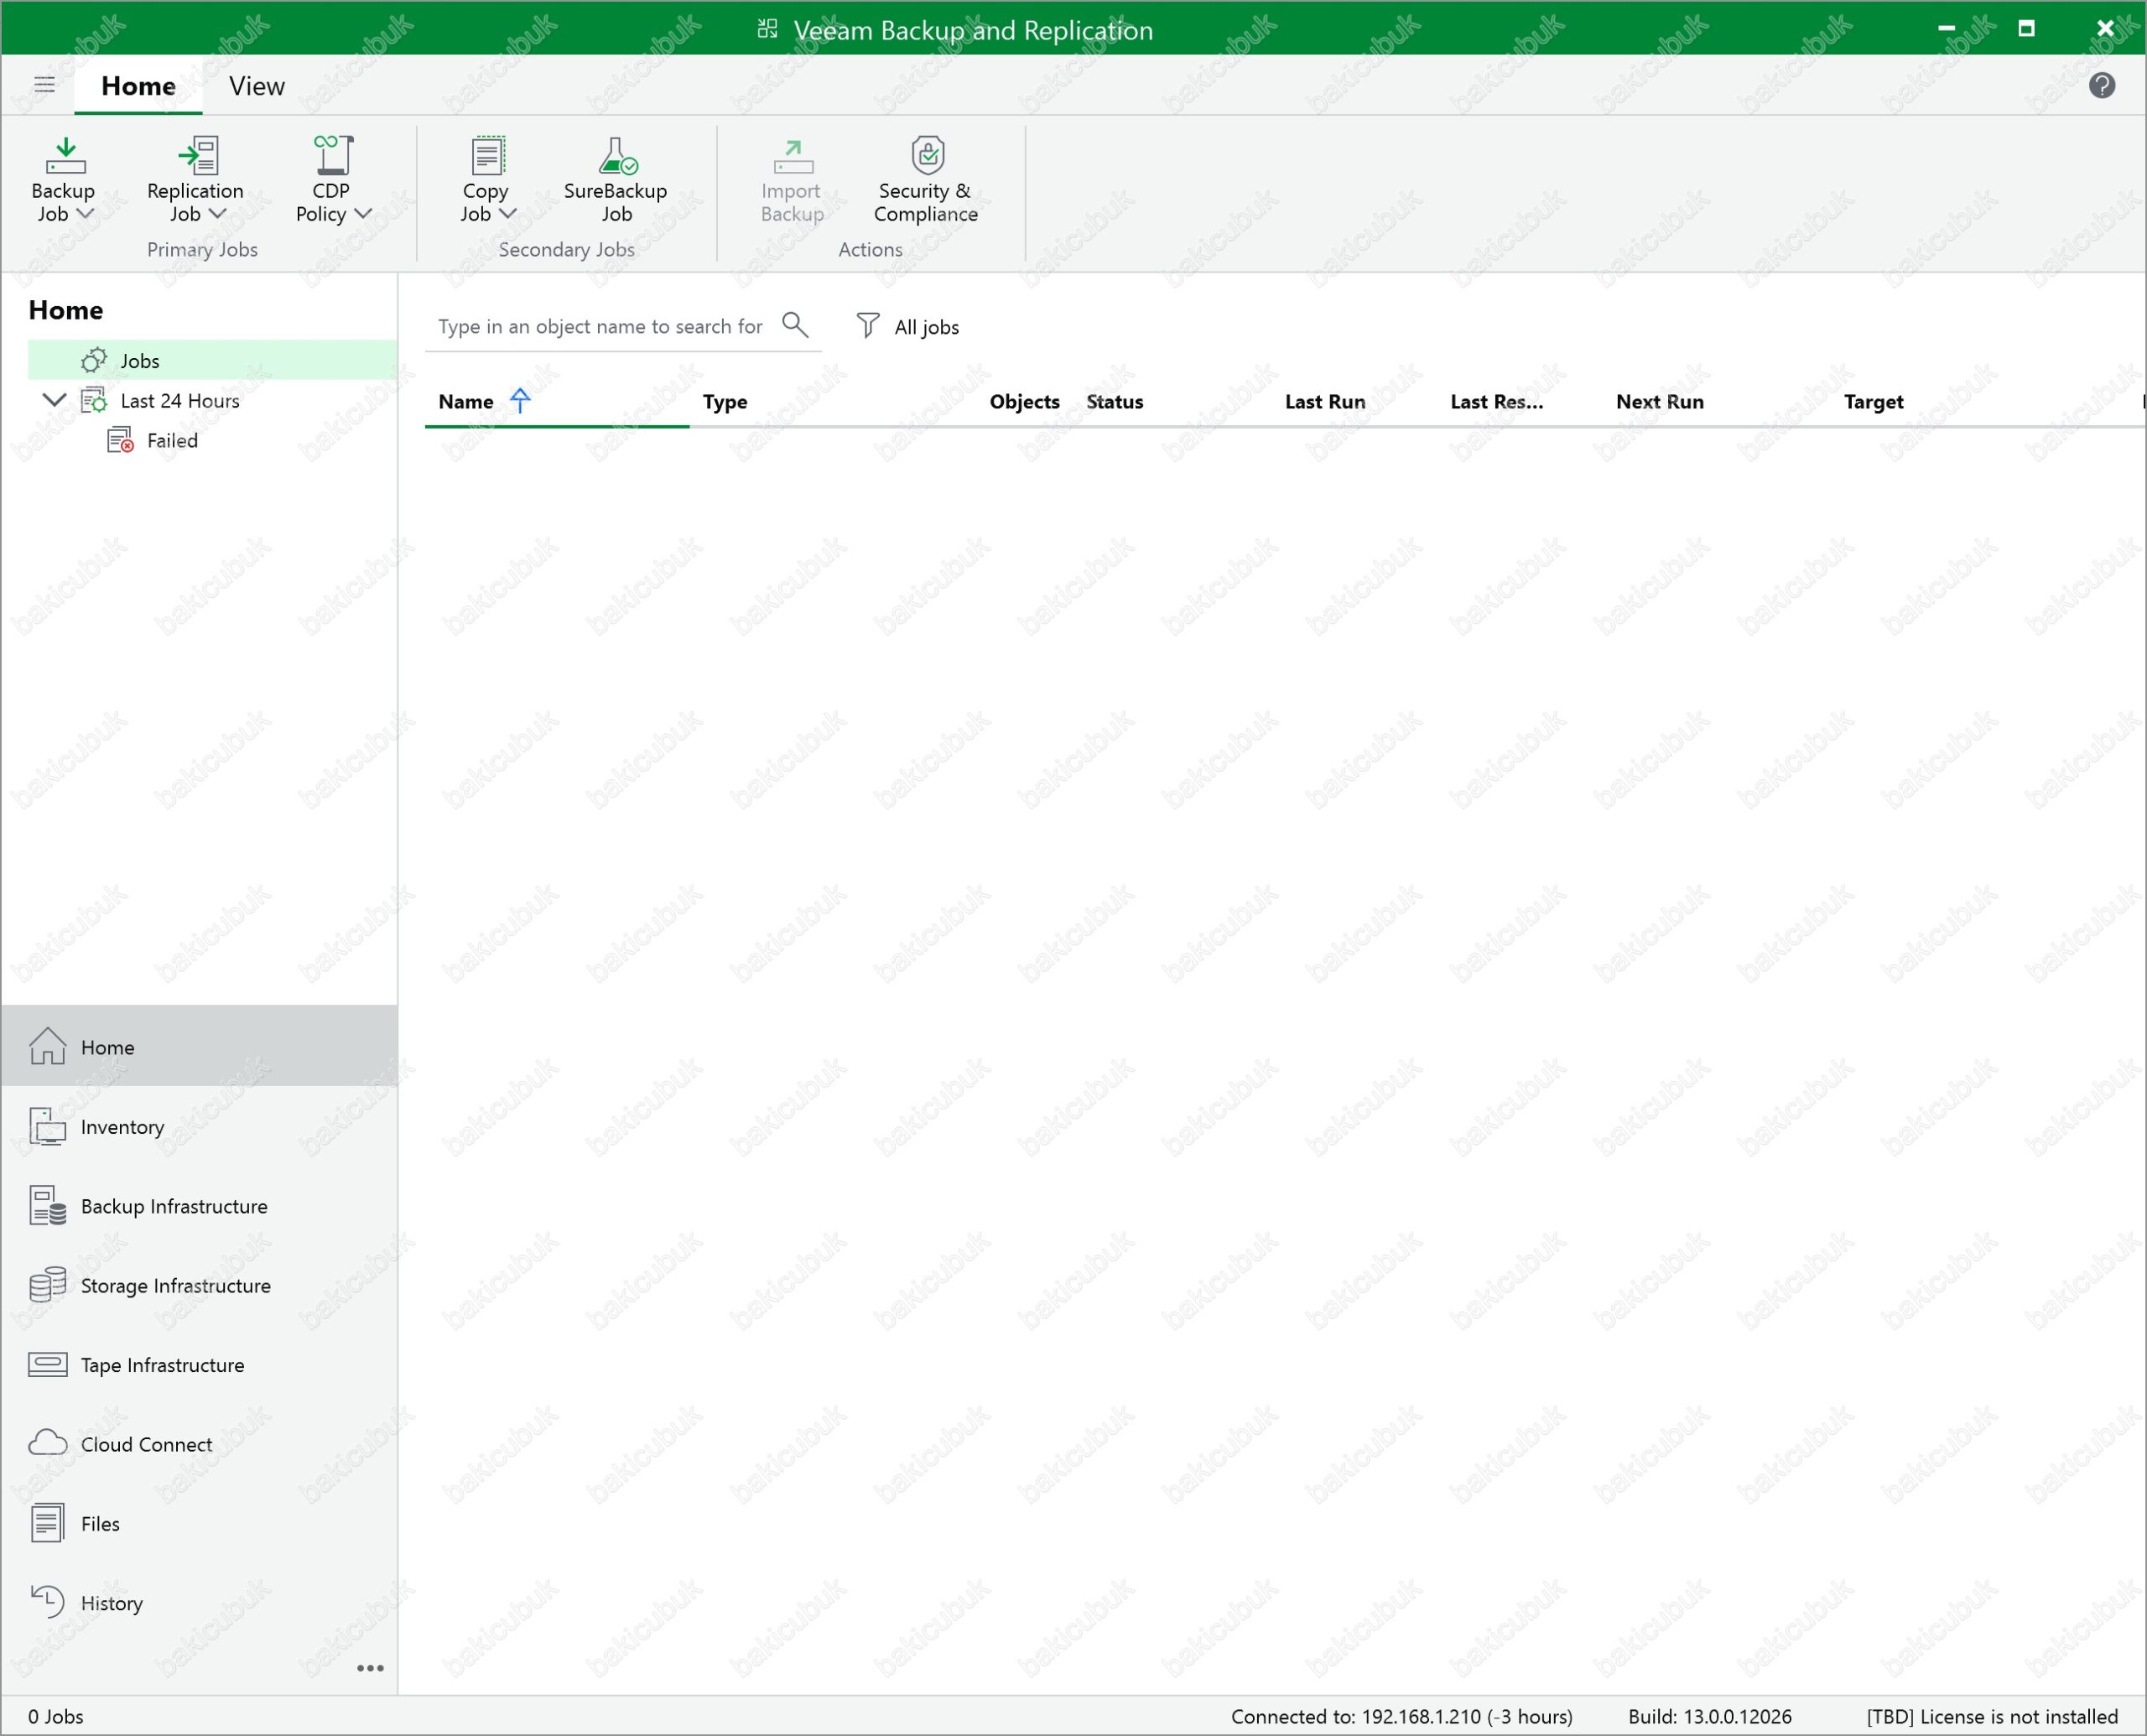Click the Copy Job ribbon icon
2147x1736 pixels.
coord(487,155)
